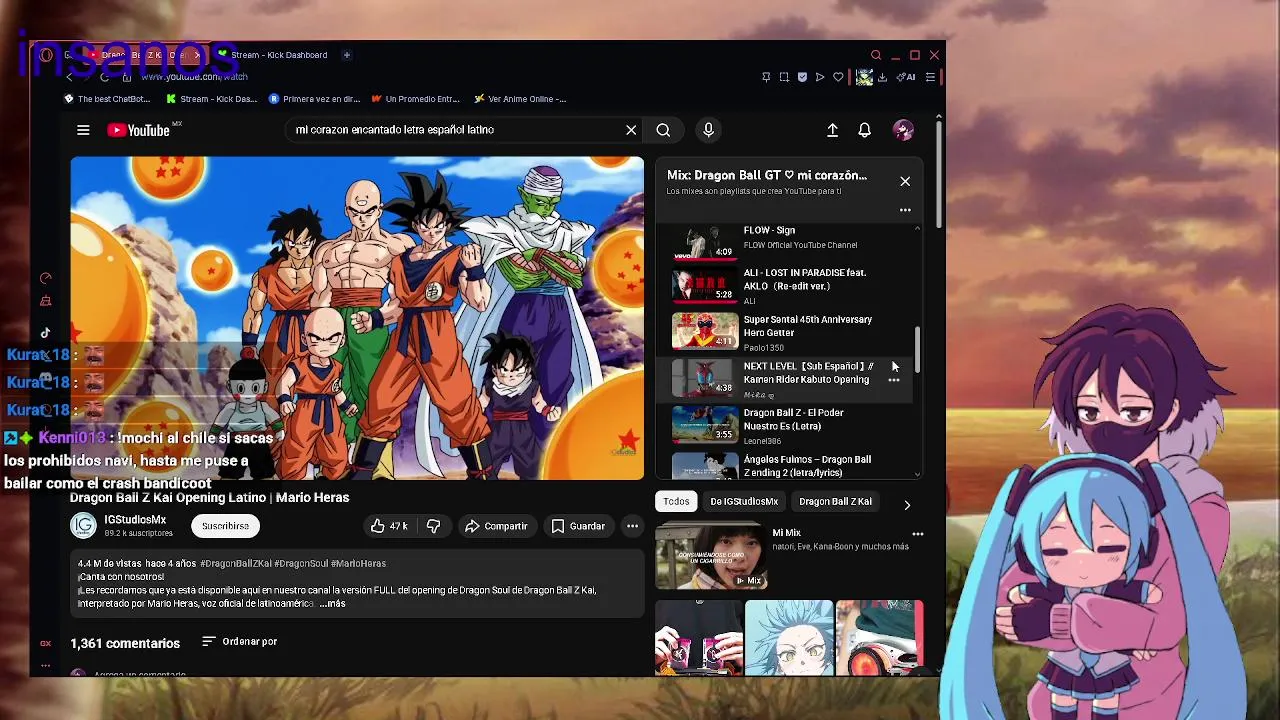Dislike the Dragon Ball Z Kai video
Screen dimensions: 1280x720
(x=433, y=526)
